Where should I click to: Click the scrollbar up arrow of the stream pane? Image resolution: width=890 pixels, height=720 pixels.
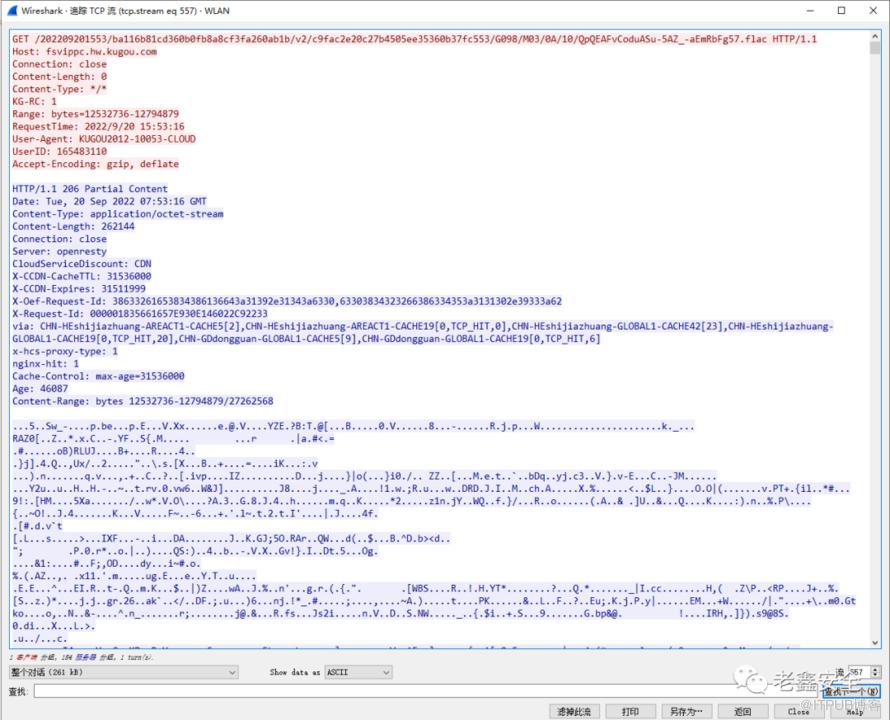point(875,36)
